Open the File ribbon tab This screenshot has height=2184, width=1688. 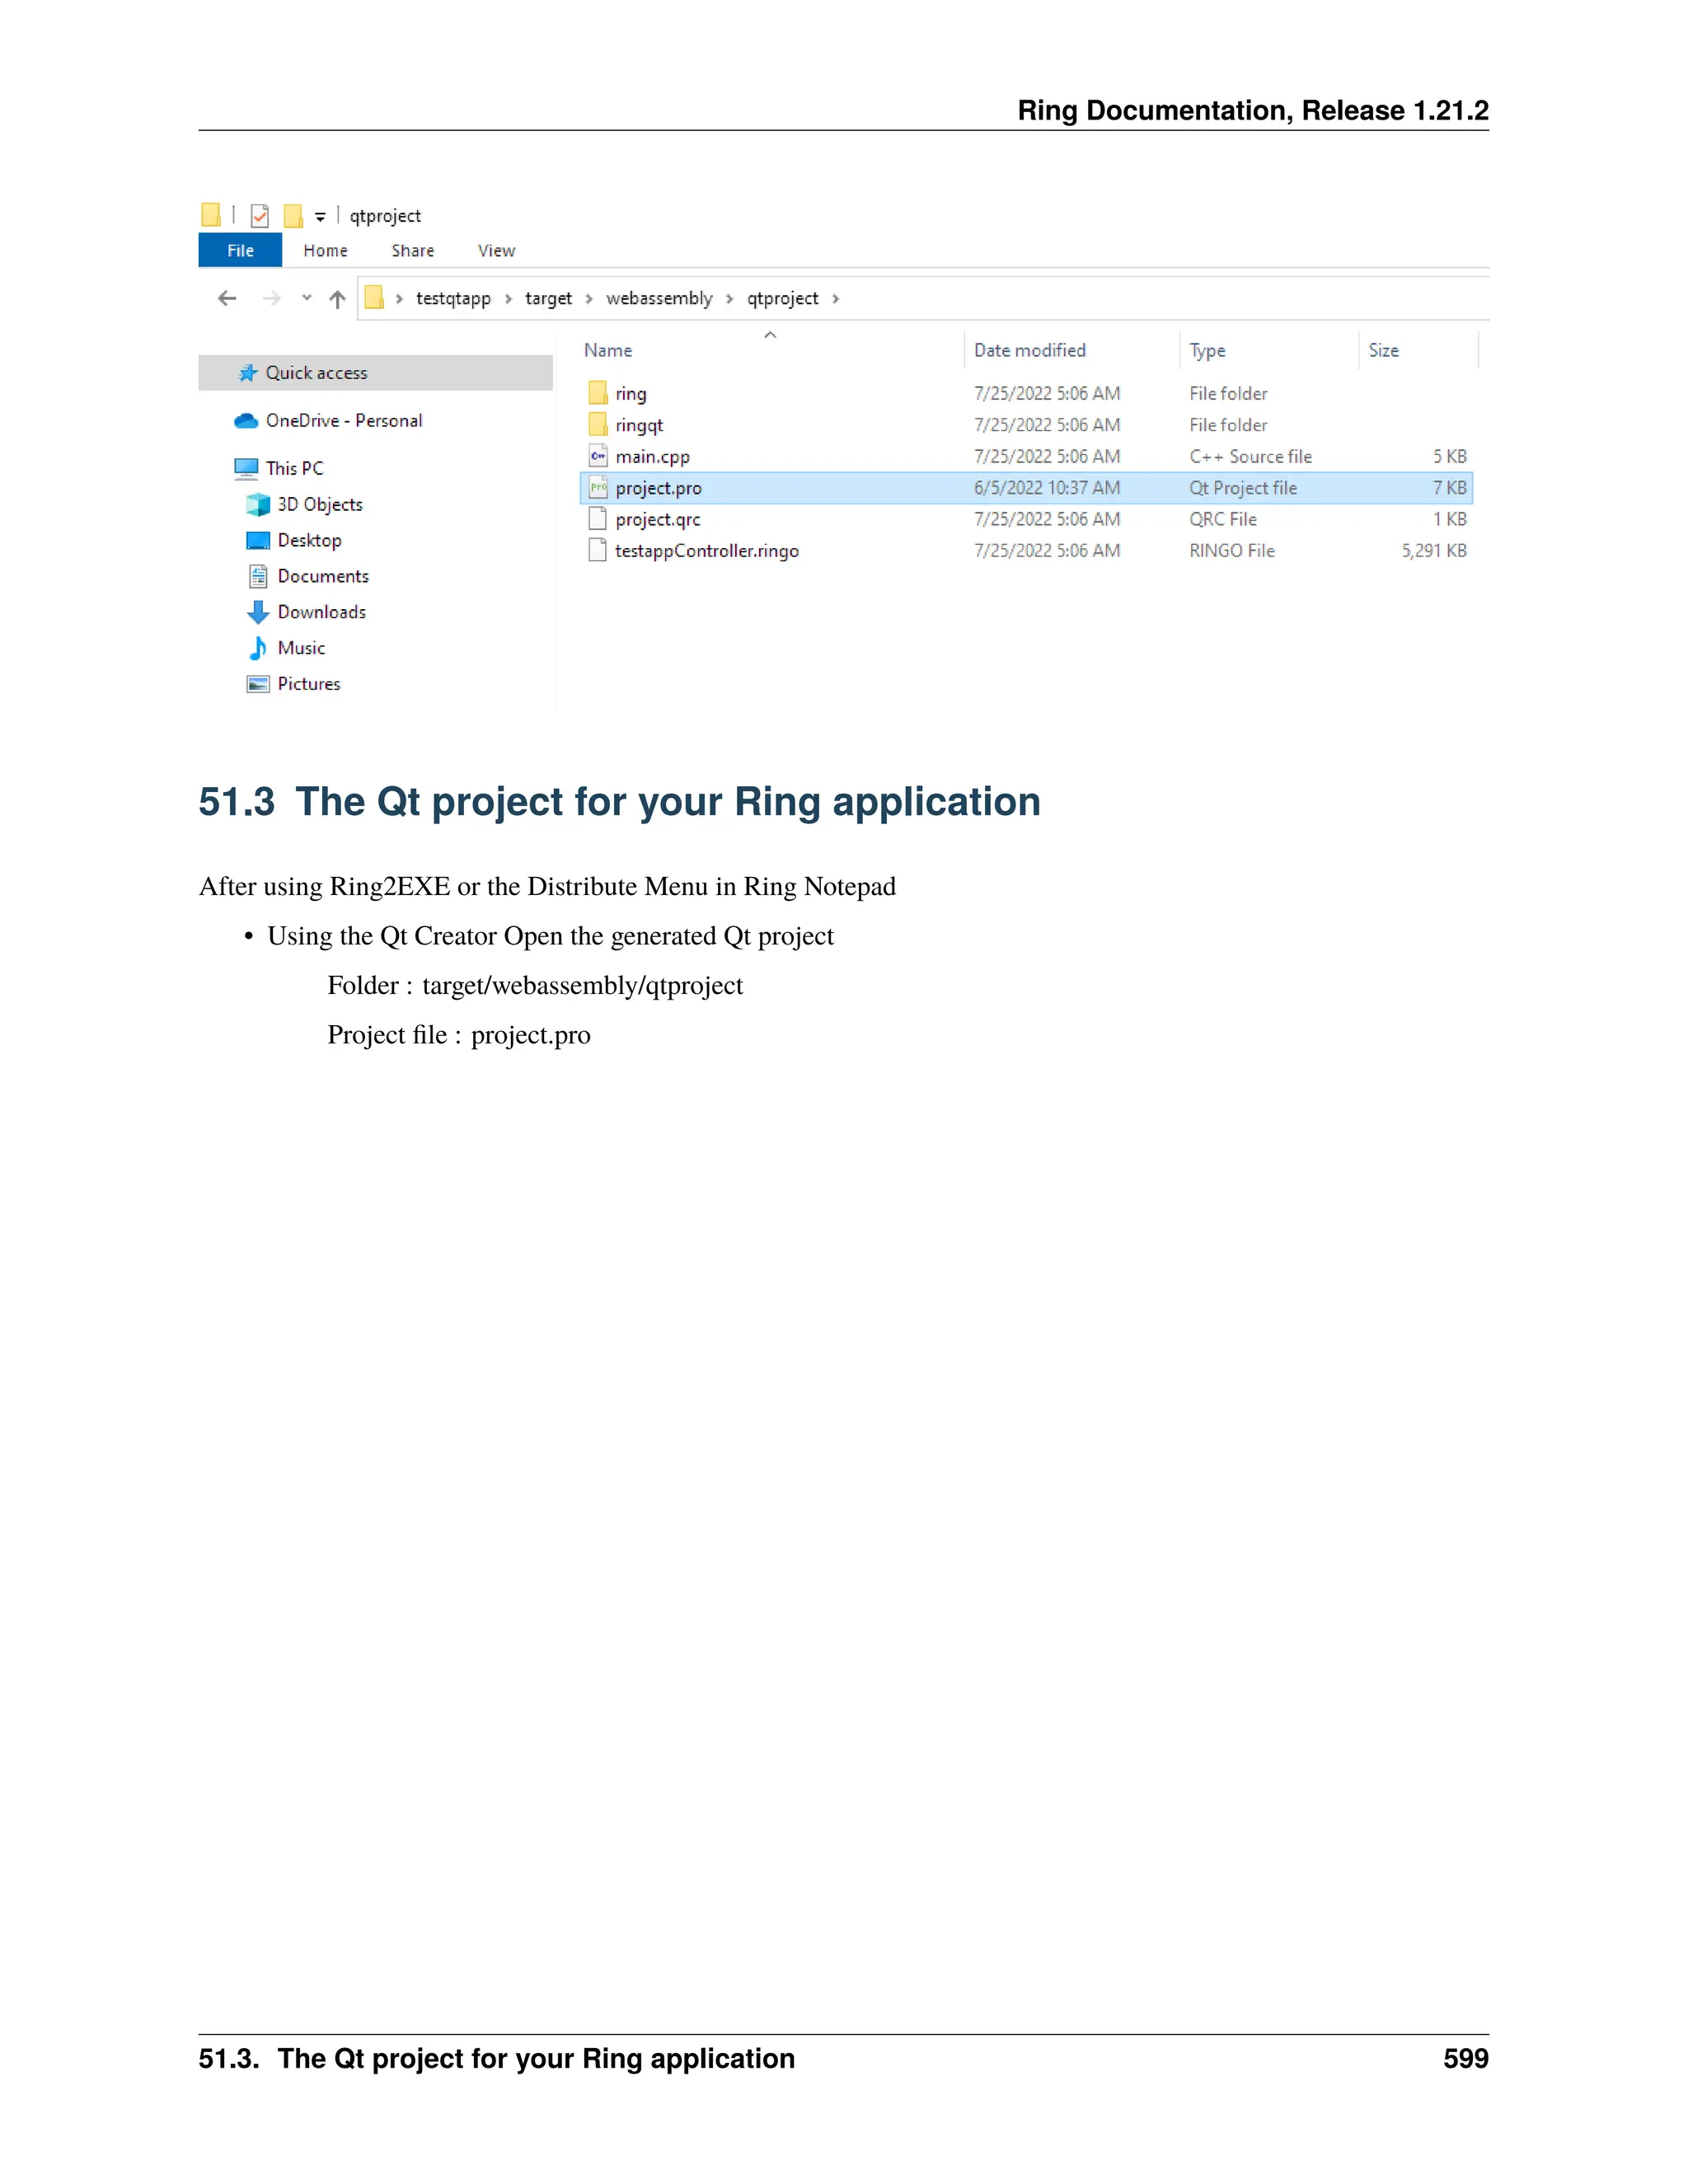click(x=240, y=250)
